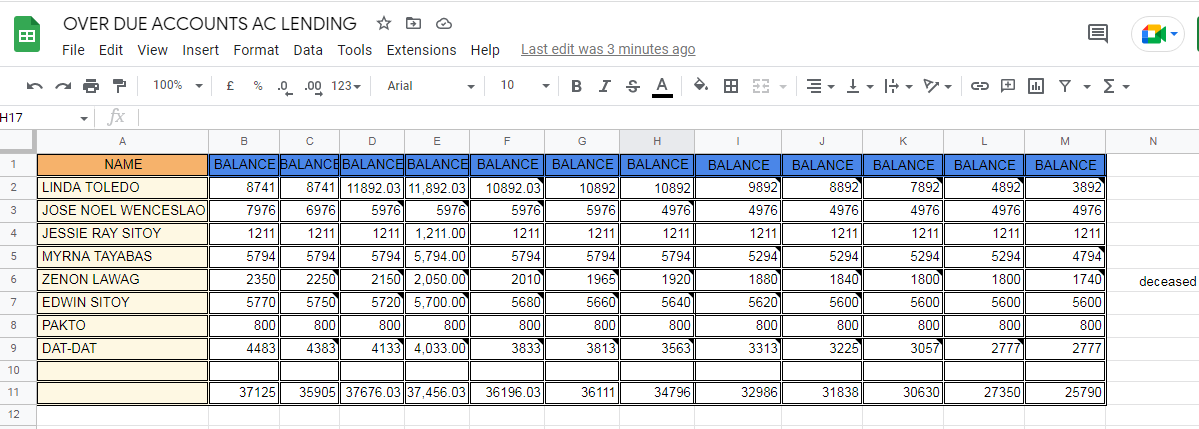Viewport: 1199px width, 429px height.
Task: Open the text color picker
Action: click(662, 86)
